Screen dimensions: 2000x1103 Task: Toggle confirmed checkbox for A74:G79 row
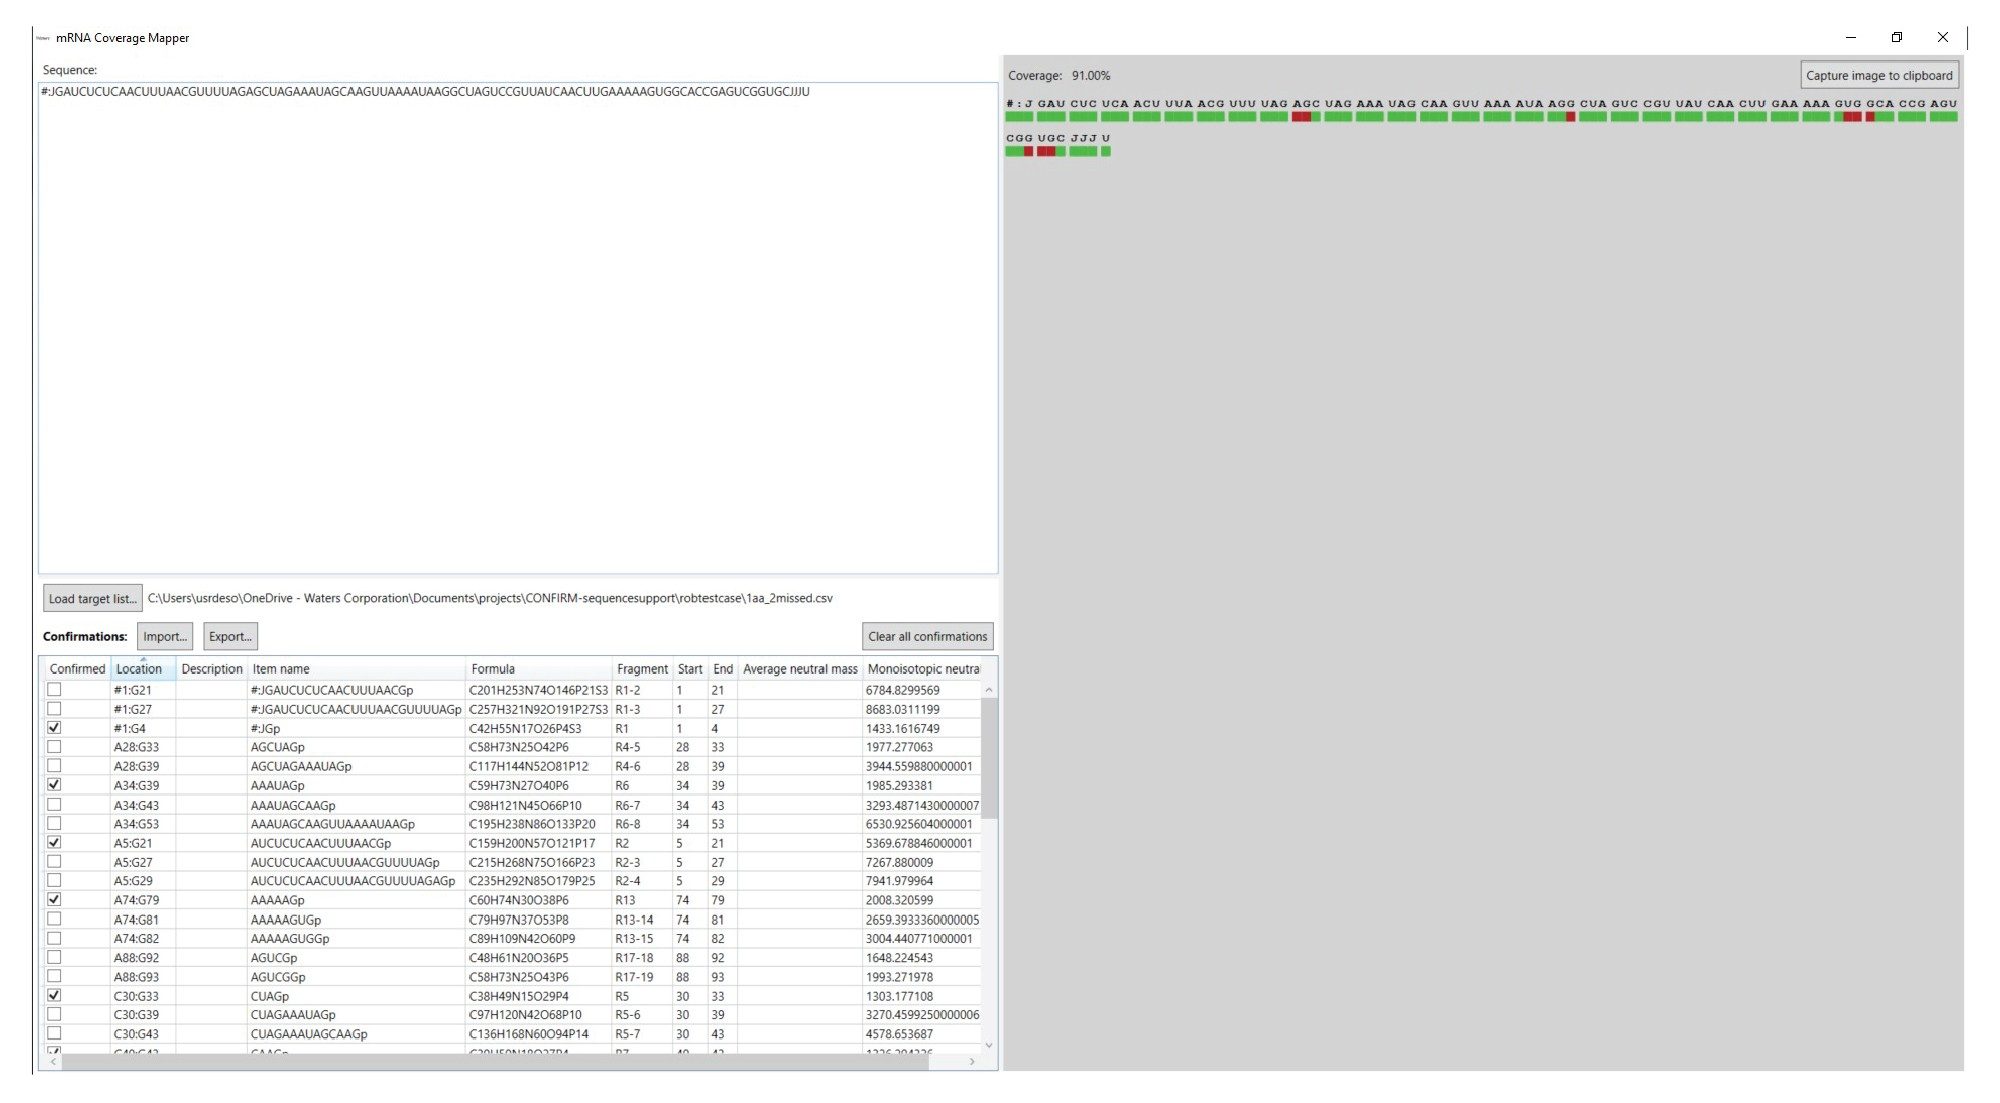click(x=54, y=899)
